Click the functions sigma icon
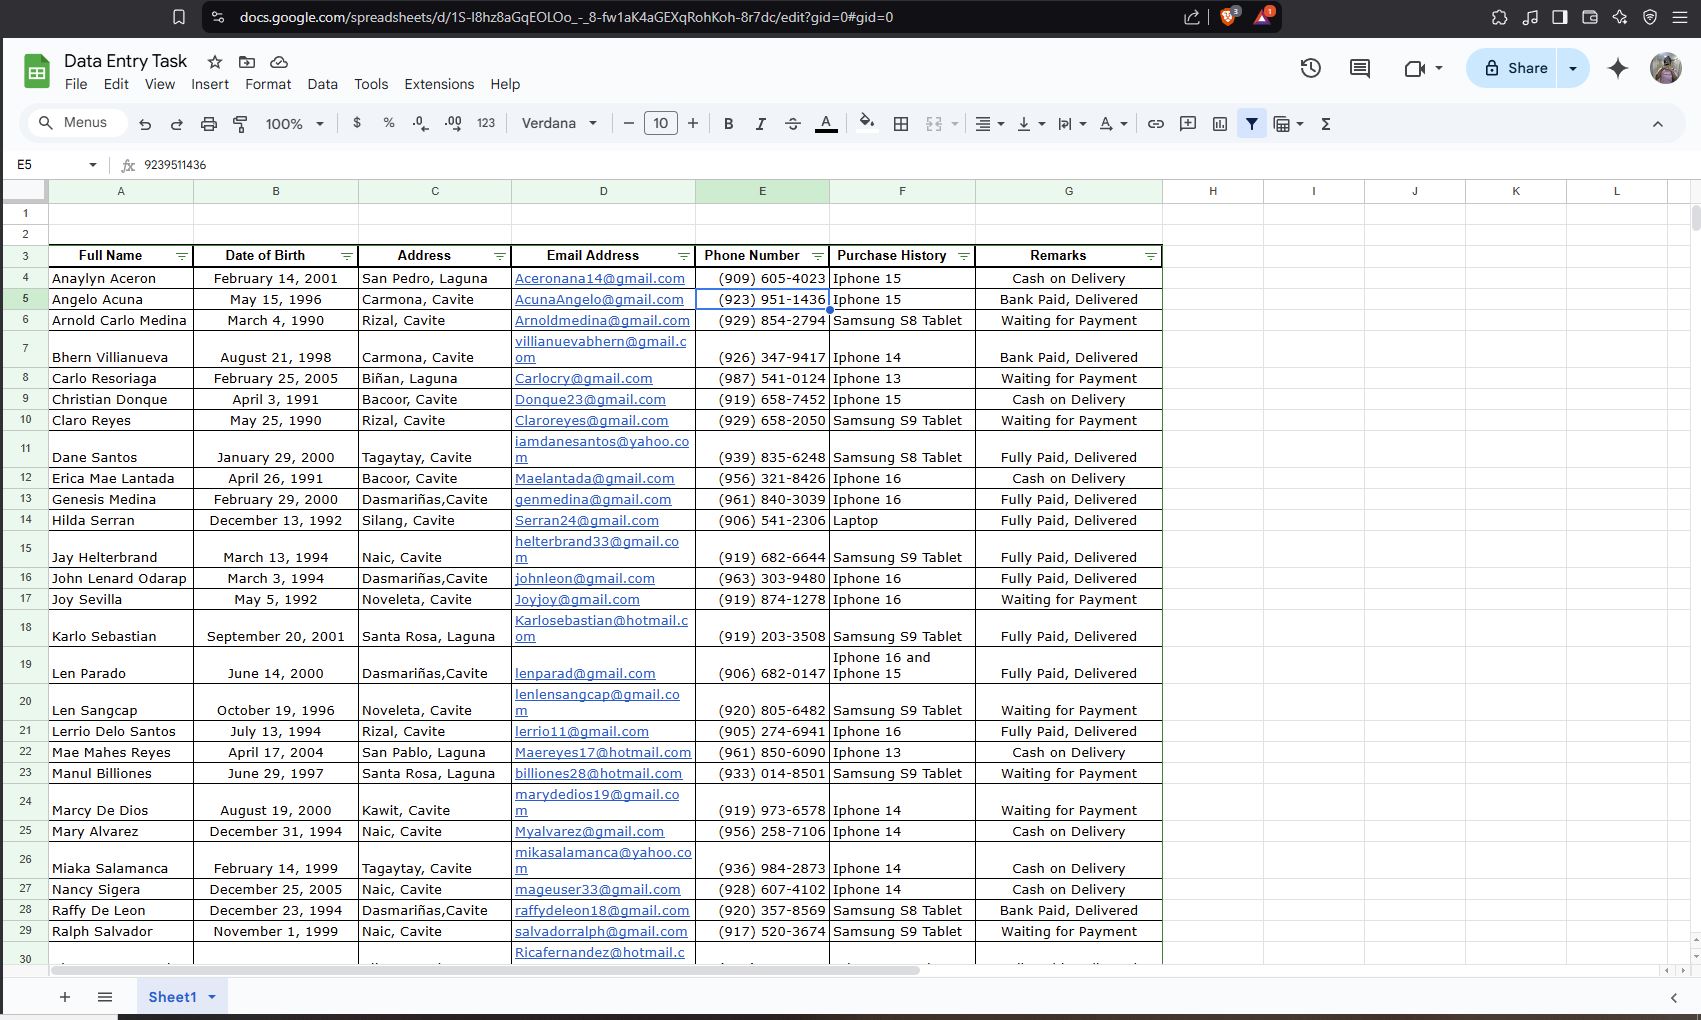Image resolution: width=1701 pixels, height=1020 pixels. tap(1326, 124)
